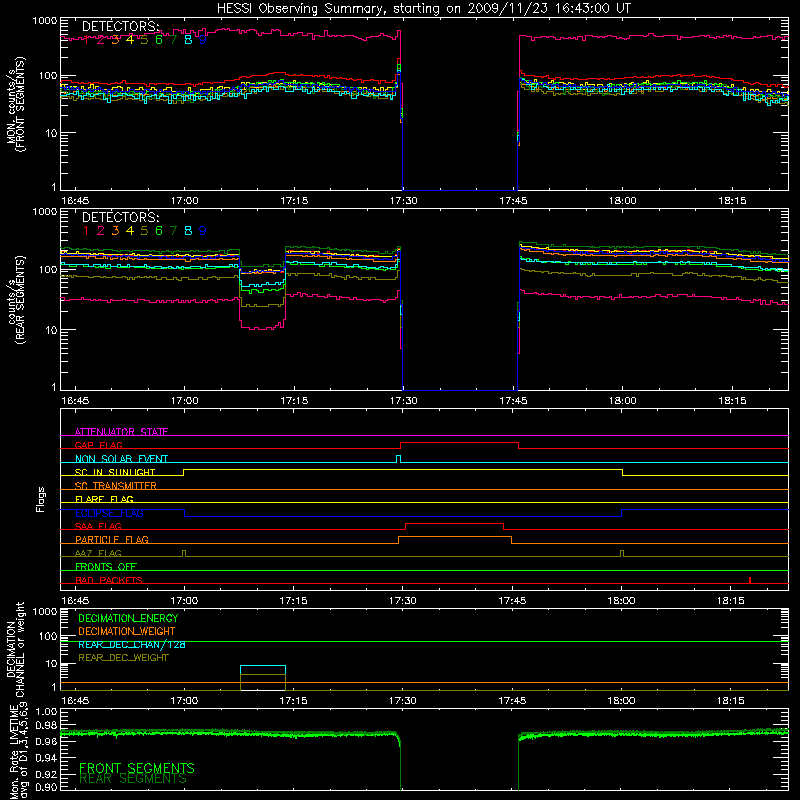Click the DETECTORS label in the rear segments plot

120,217
